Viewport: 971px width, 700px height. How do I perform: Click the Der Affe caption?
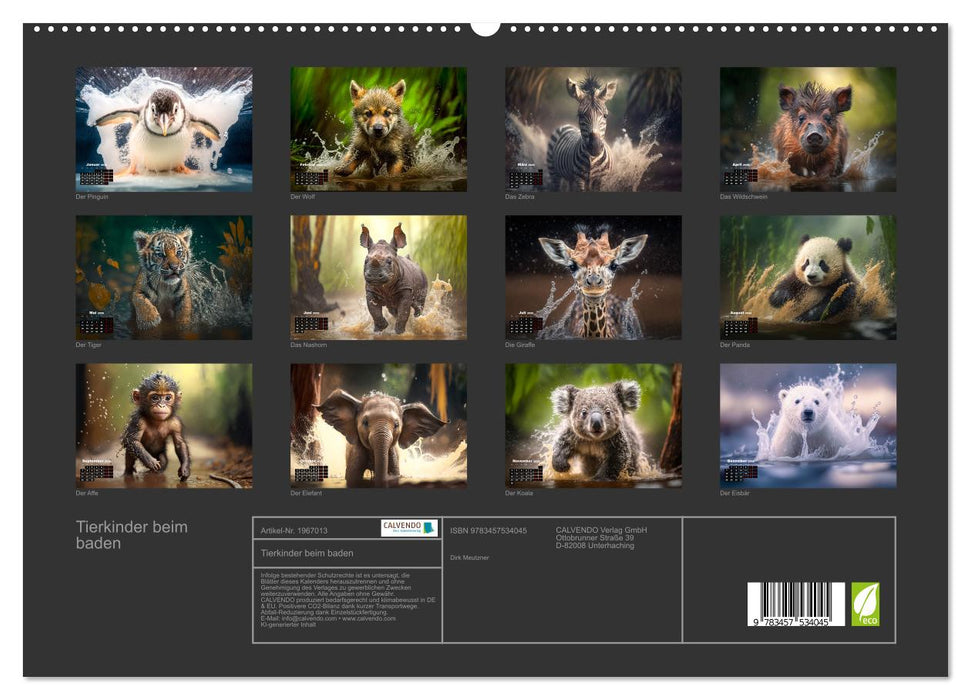(88, 493)
